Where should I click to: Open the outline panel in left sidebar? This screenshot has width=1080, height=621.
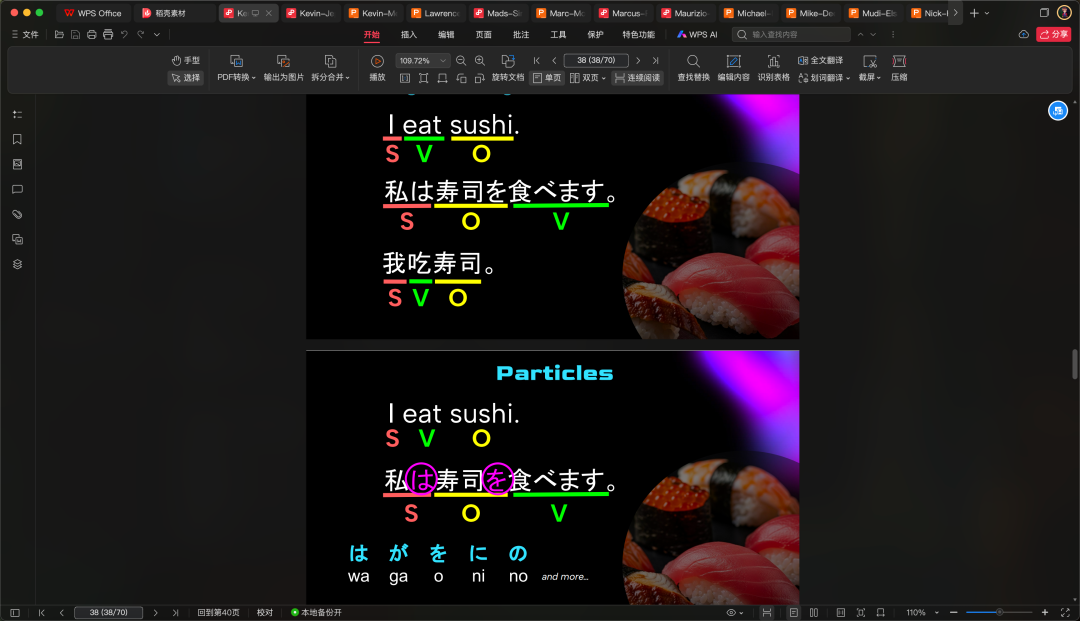click(x=17, y=114)
